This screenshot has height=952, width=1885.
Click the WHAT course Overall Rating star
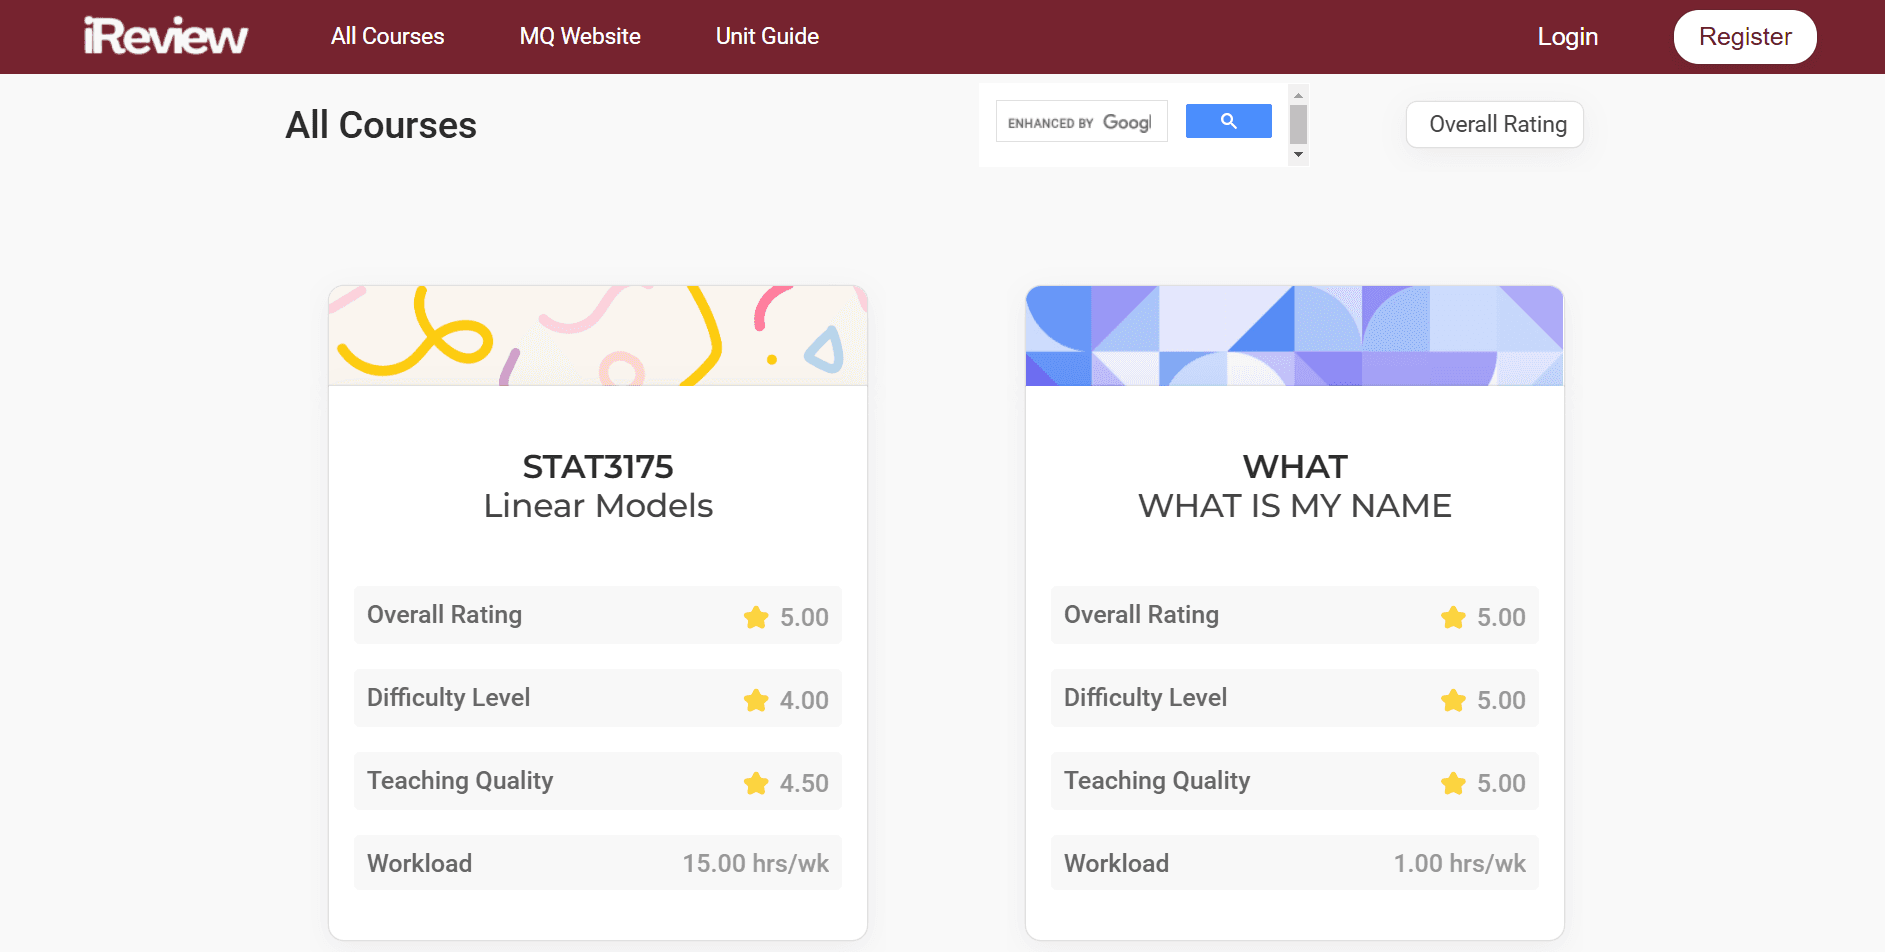pyautogui.click(x=1453, y=617)
